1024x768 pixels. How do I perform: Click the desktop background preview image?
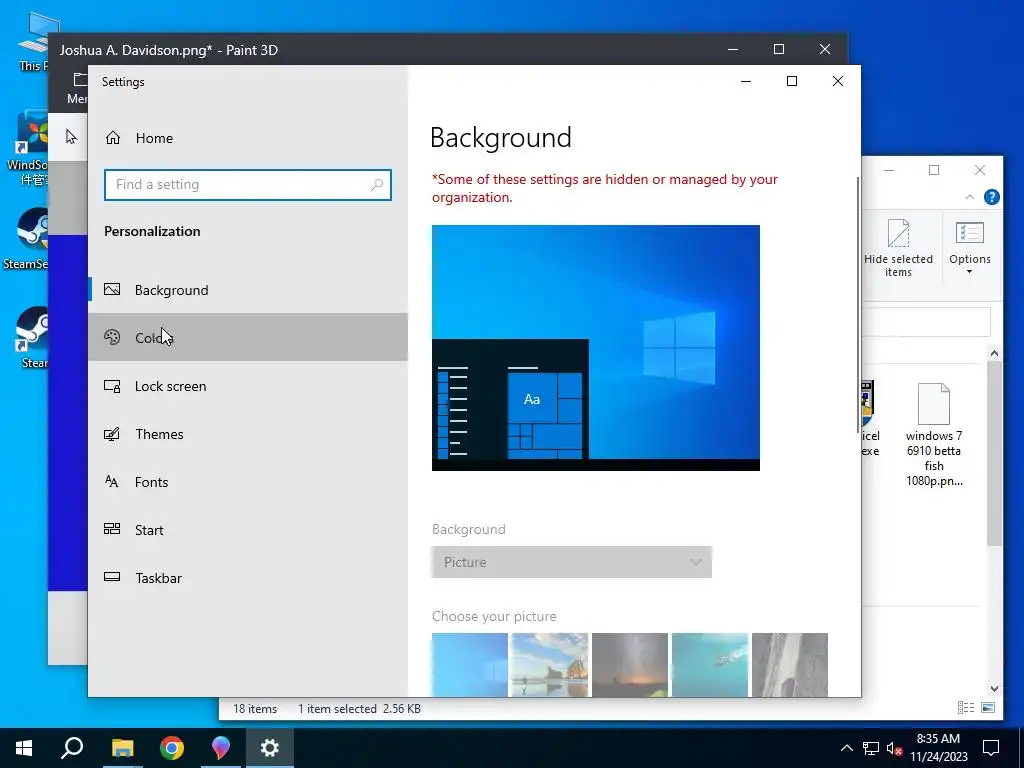(x=596, y=347)
